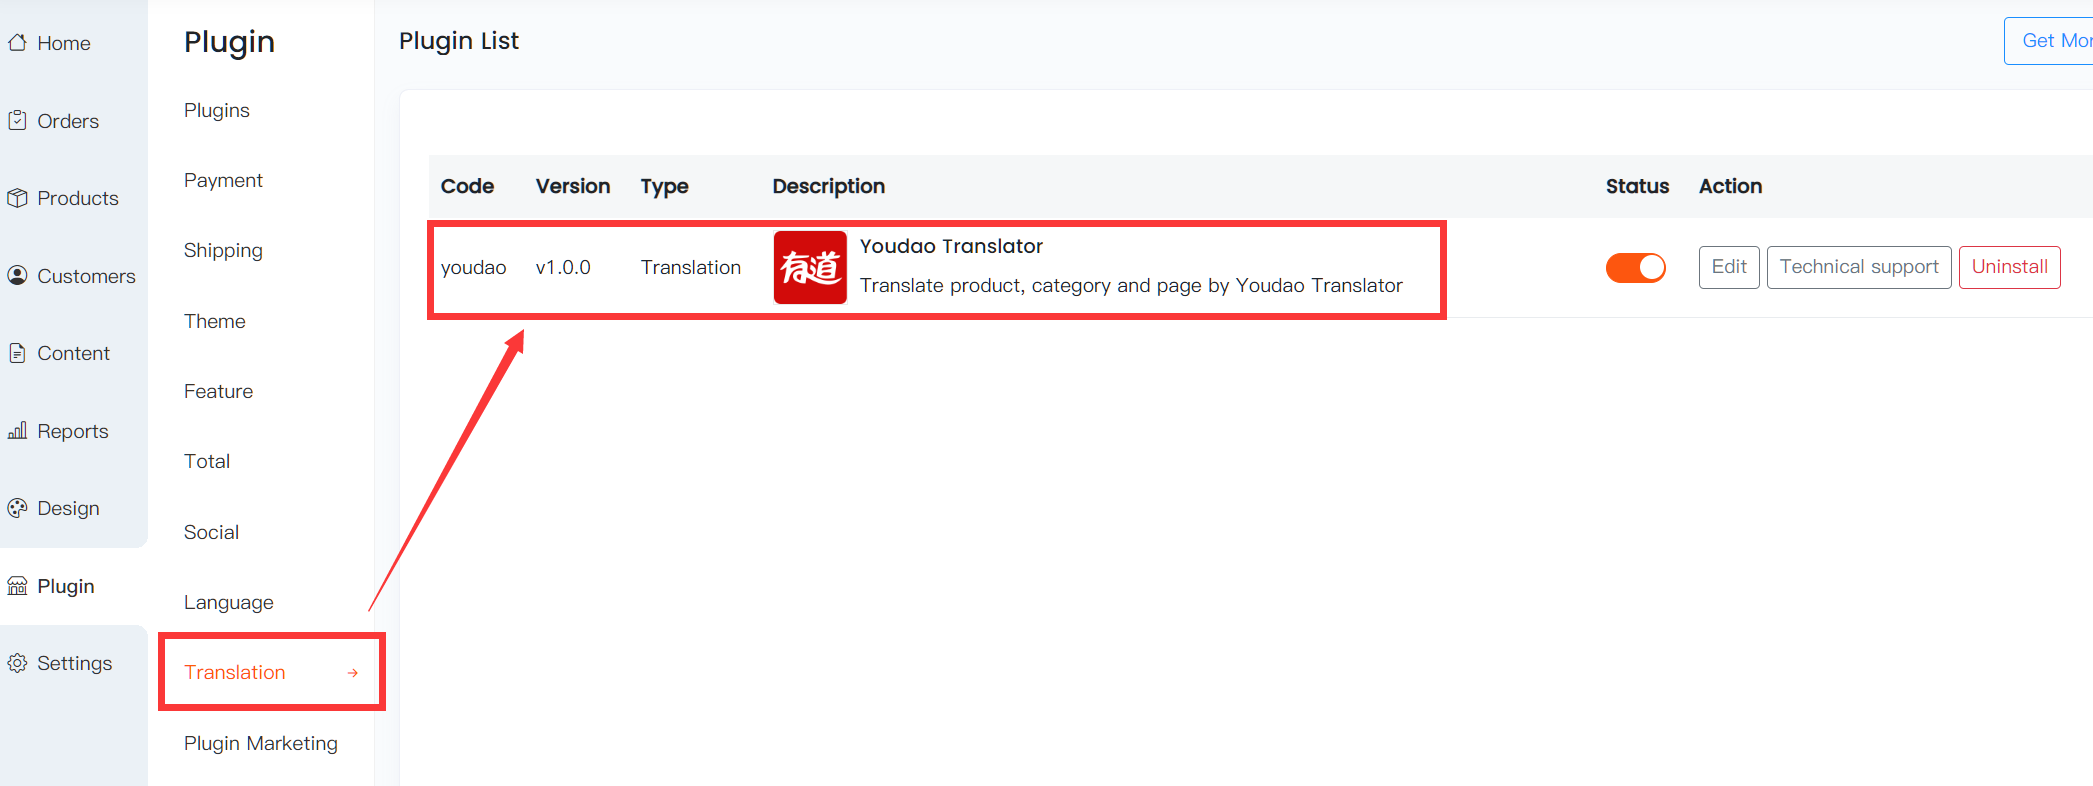Open Plugin Marketing category

tap(260, 743)
